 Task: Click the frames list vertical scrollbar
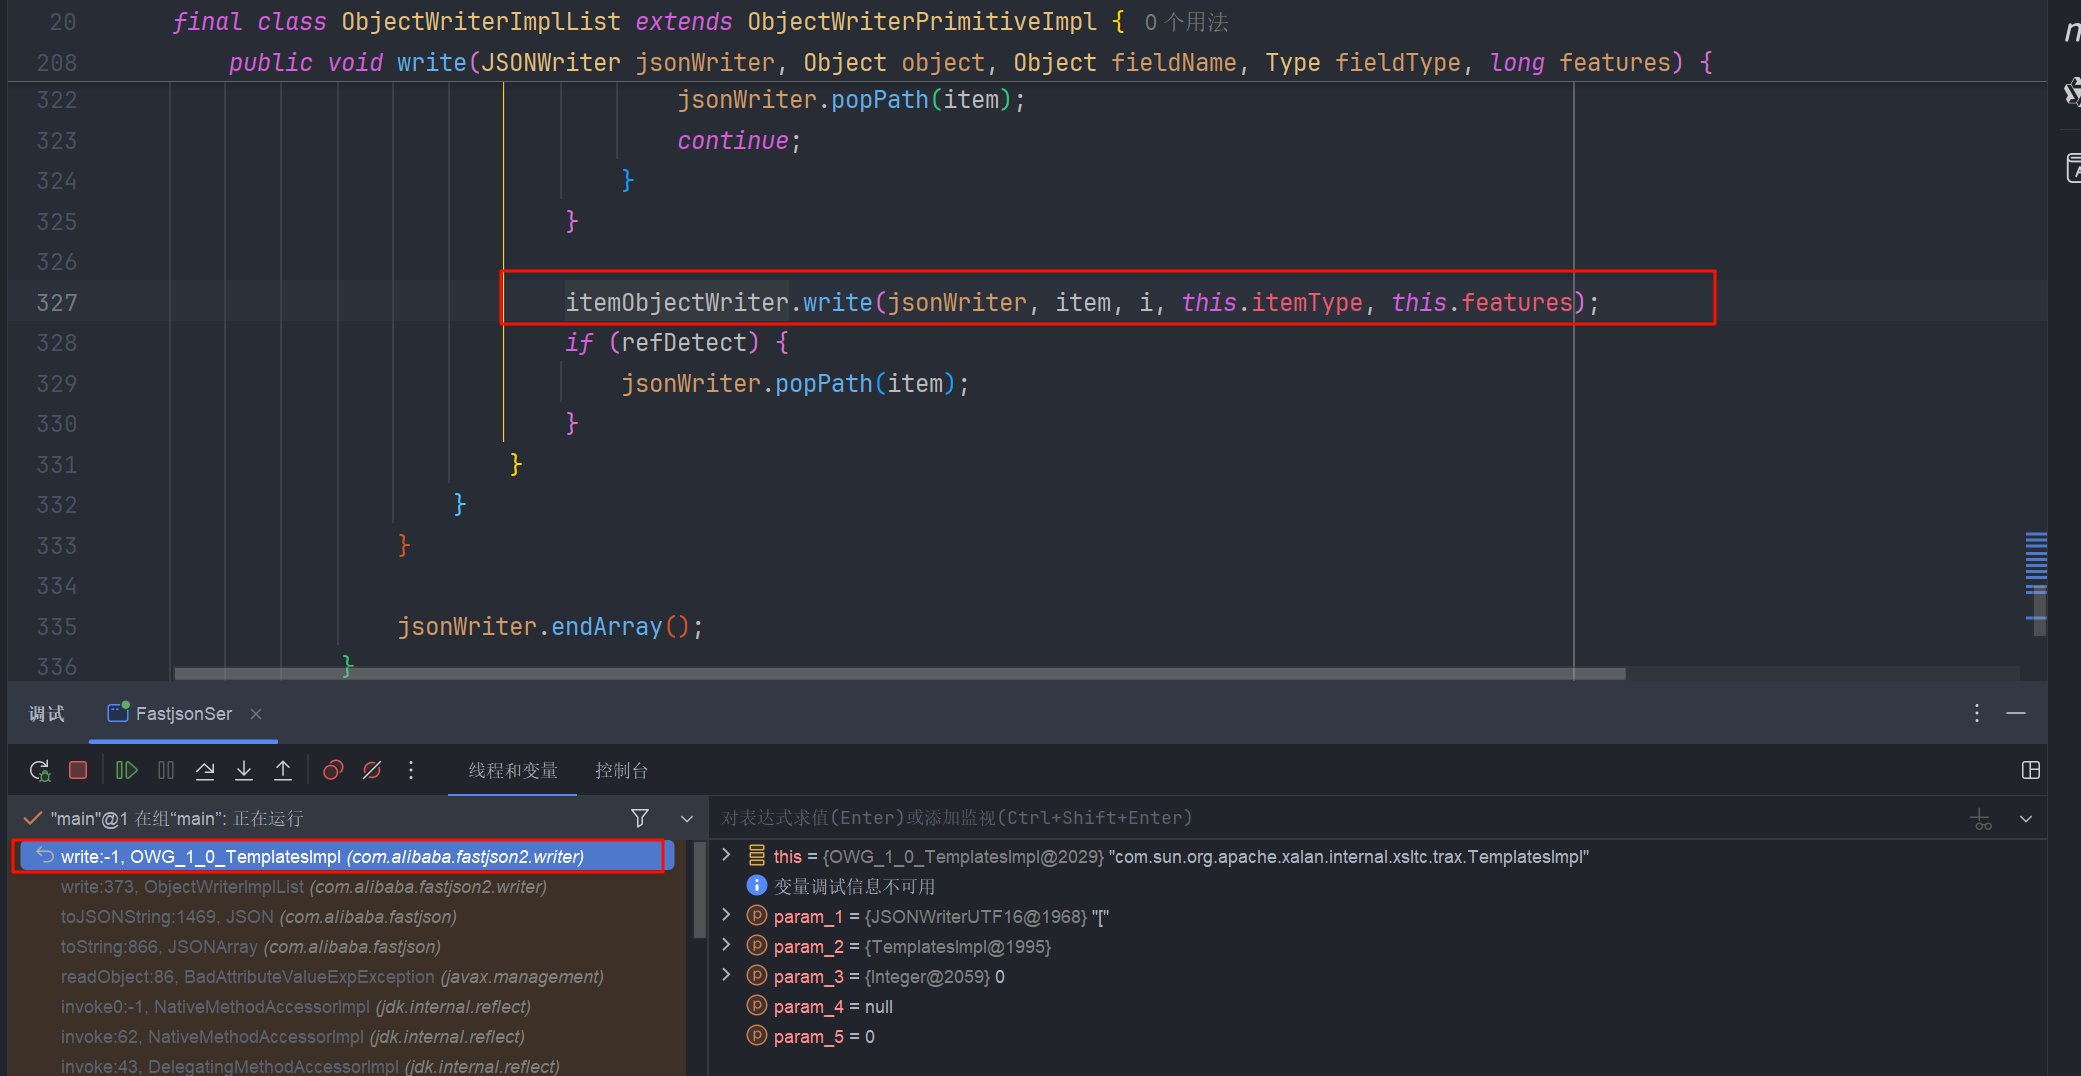pos(699,890)
